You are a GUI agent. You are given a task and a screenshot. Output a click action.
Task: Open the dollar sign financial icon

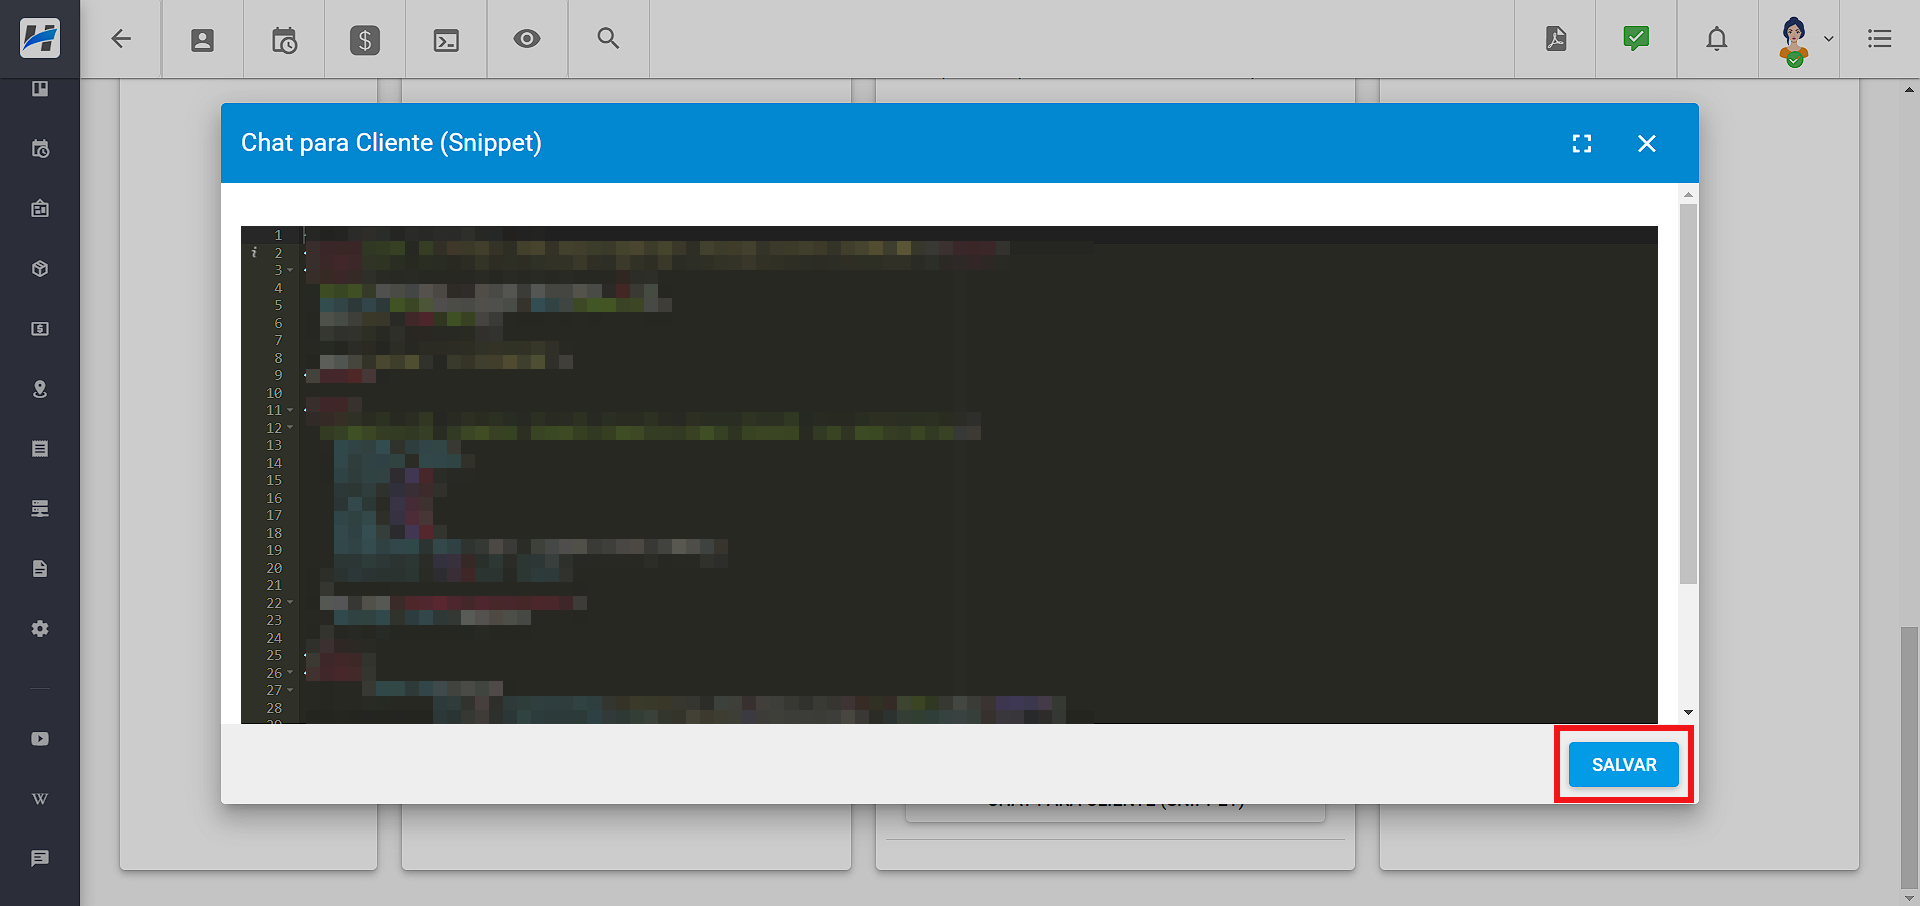pyautogui.click(x=365, y=40)
